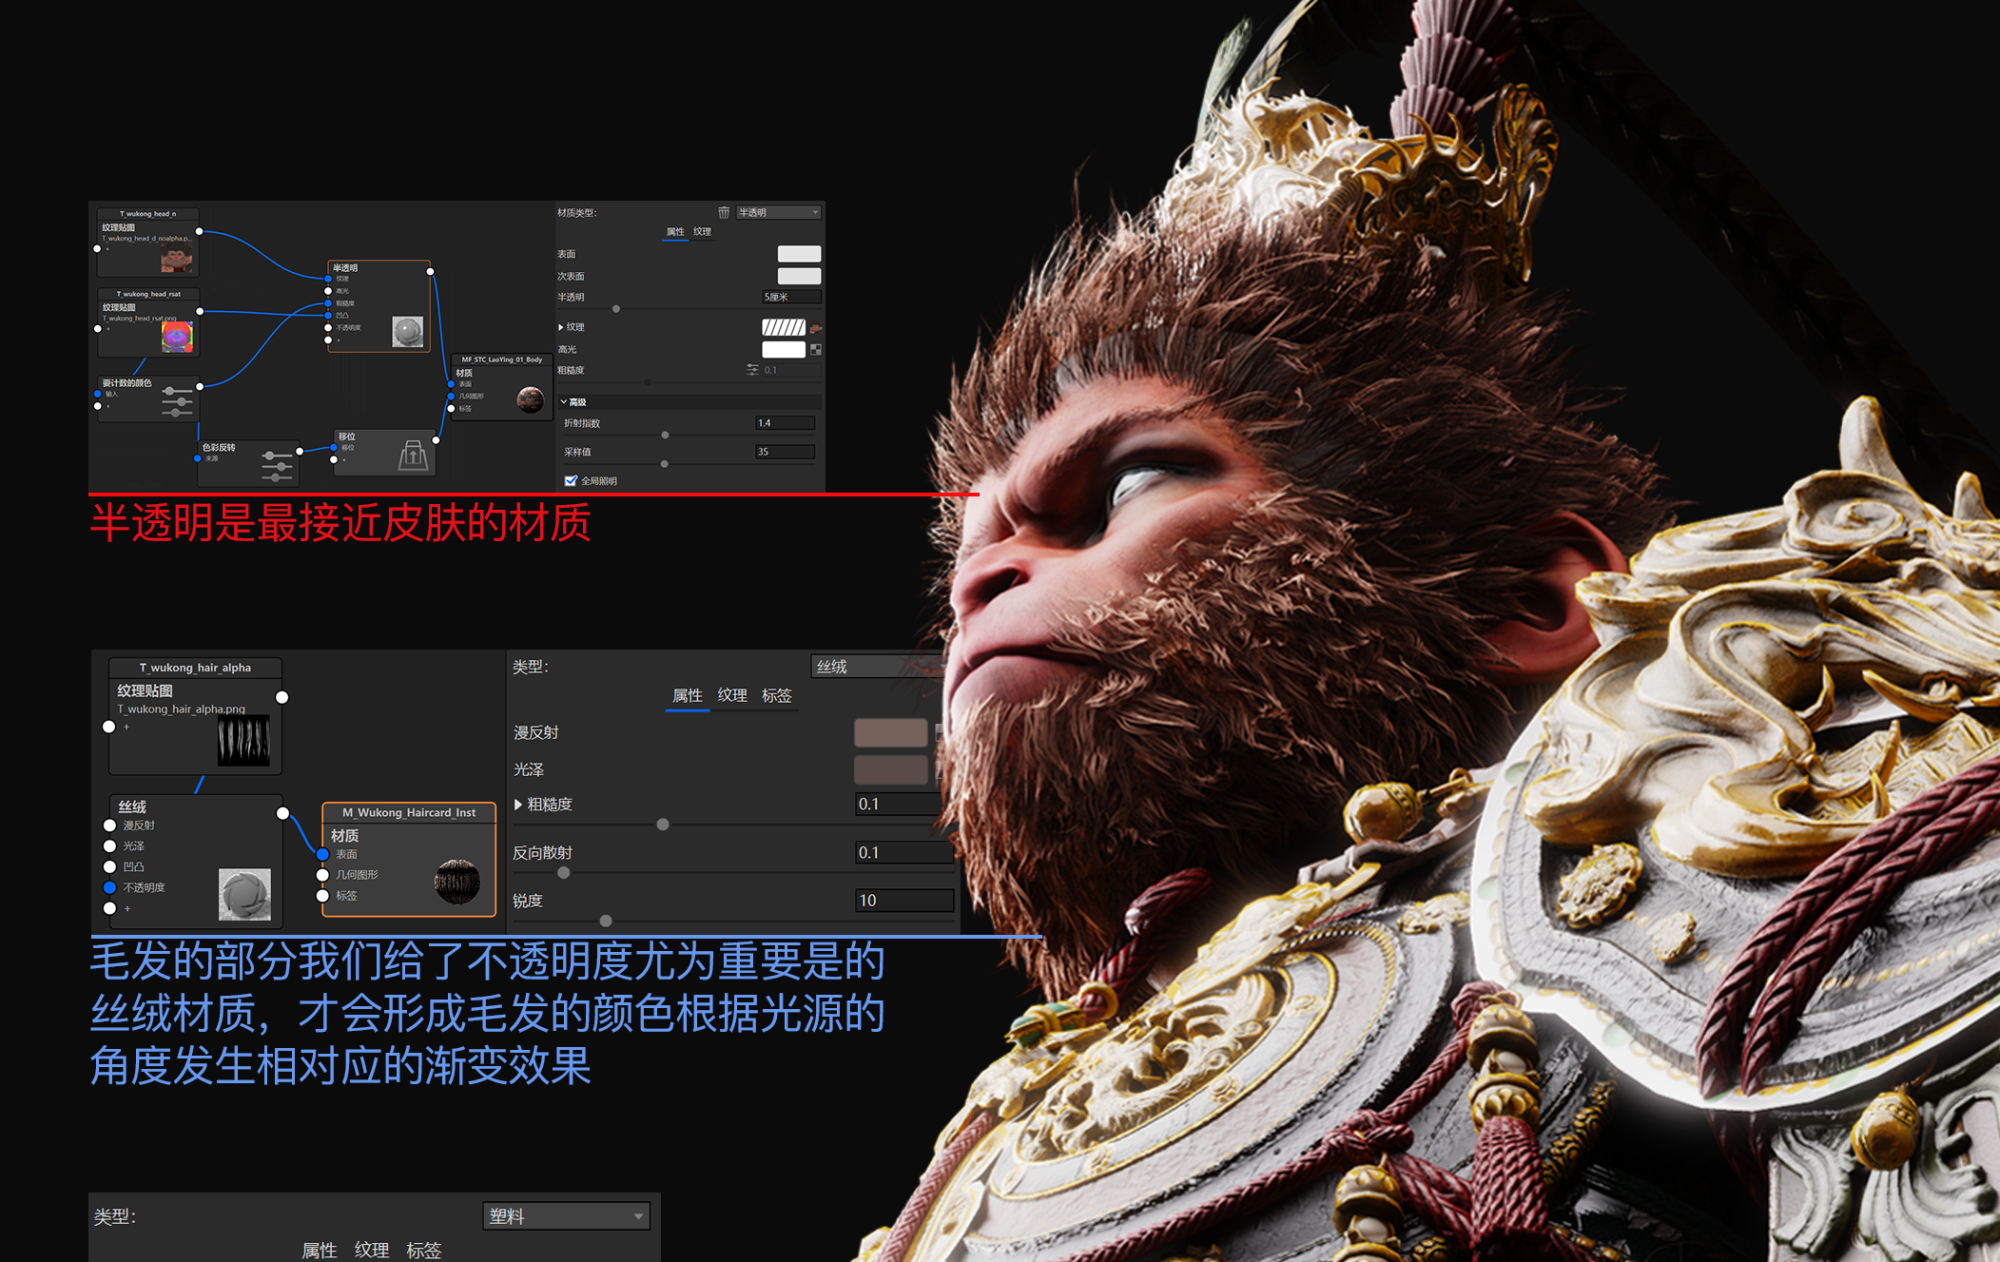Click the 采样值 field showing 35

(785, 452)
